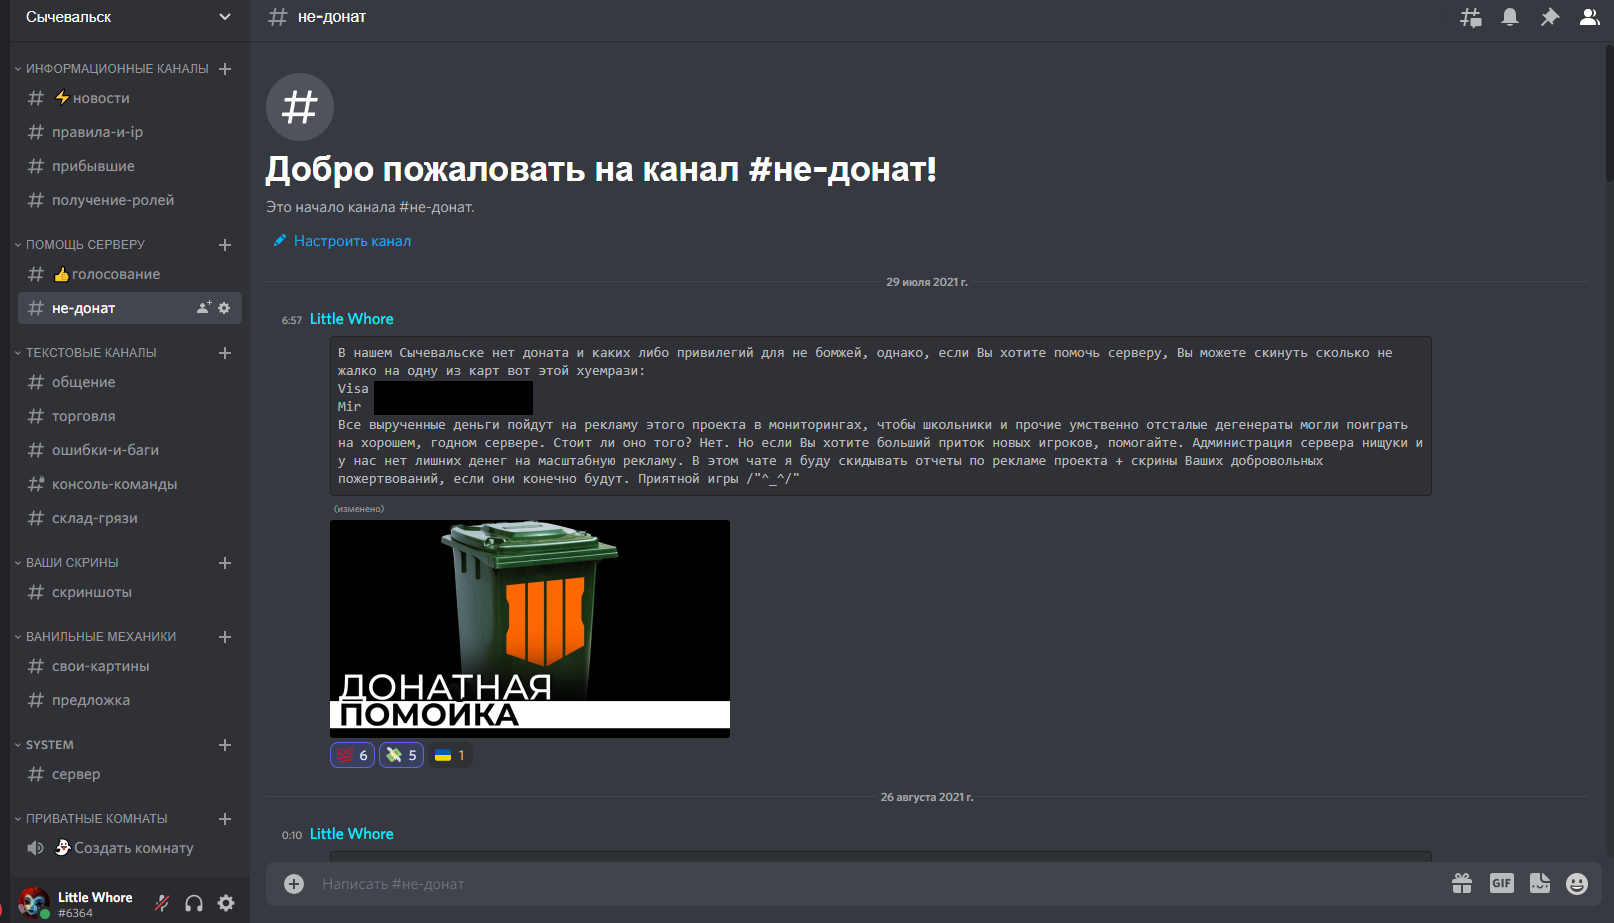Open invite icon on не-донат channel
The height and width of the screenshot is (923, 1614).
204,308
